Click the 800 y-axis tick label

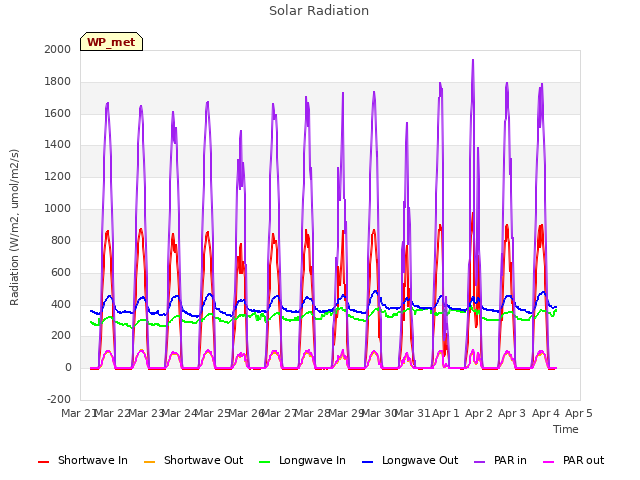pos(61,240)
